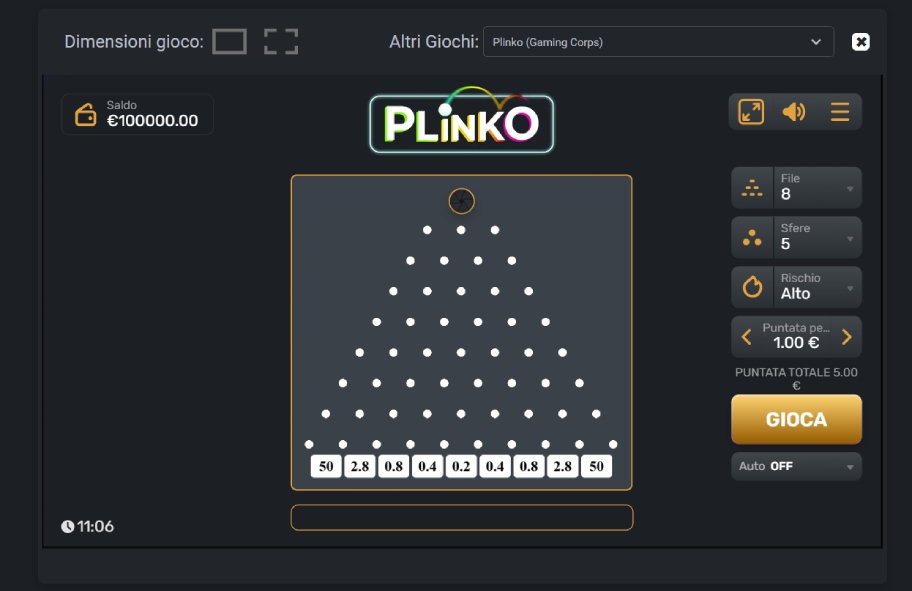Click the 11:06 time display
This screenshot has height=591, width=912.
pos(95,526)
